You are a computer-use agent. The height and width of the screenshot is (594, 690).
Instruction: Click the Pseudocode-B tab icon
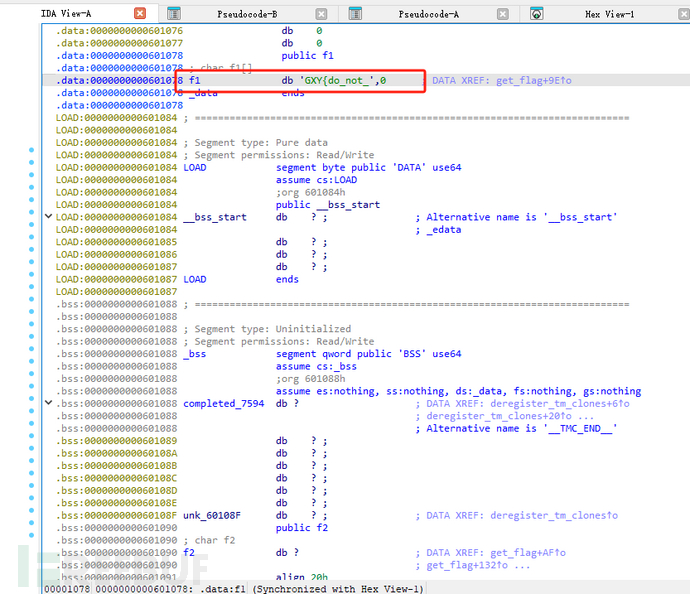174,13
